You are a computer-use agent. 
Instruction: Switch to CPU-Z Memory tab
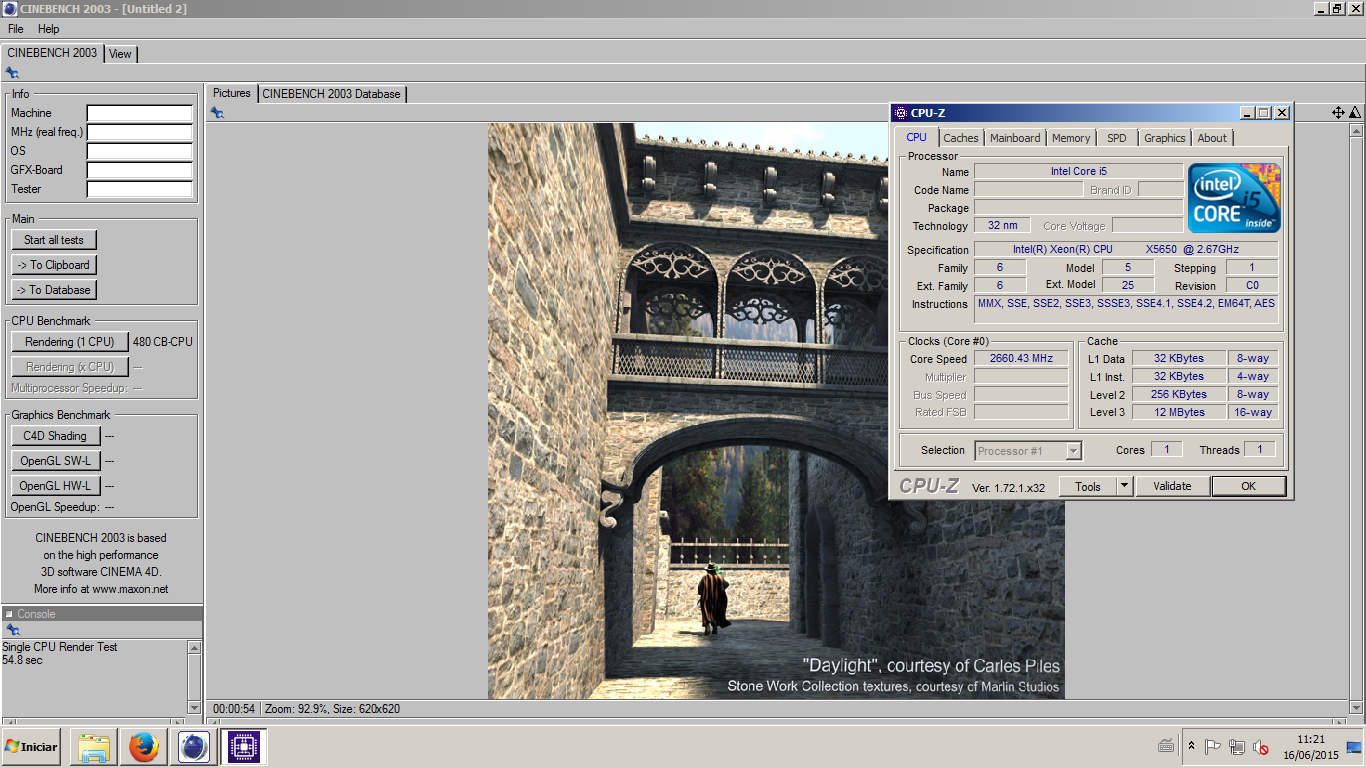[1071, 138]
